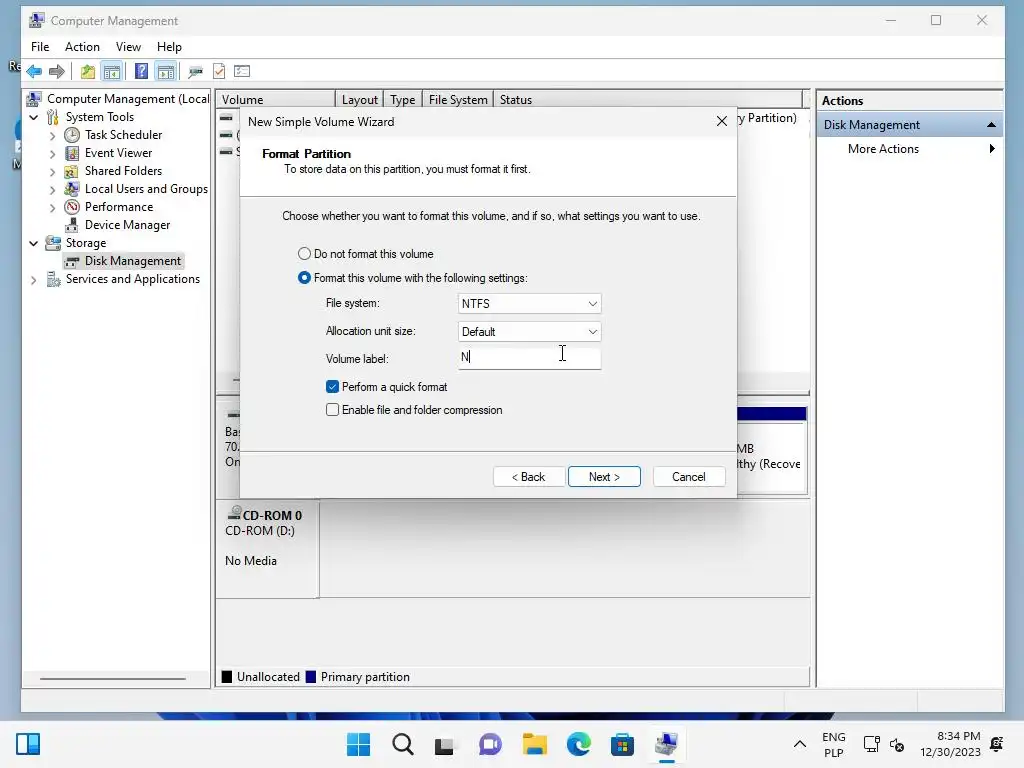The image size is (1024, 768).
Task: Launch Microsoft Edge from taskbar
Action: point(579,744)
